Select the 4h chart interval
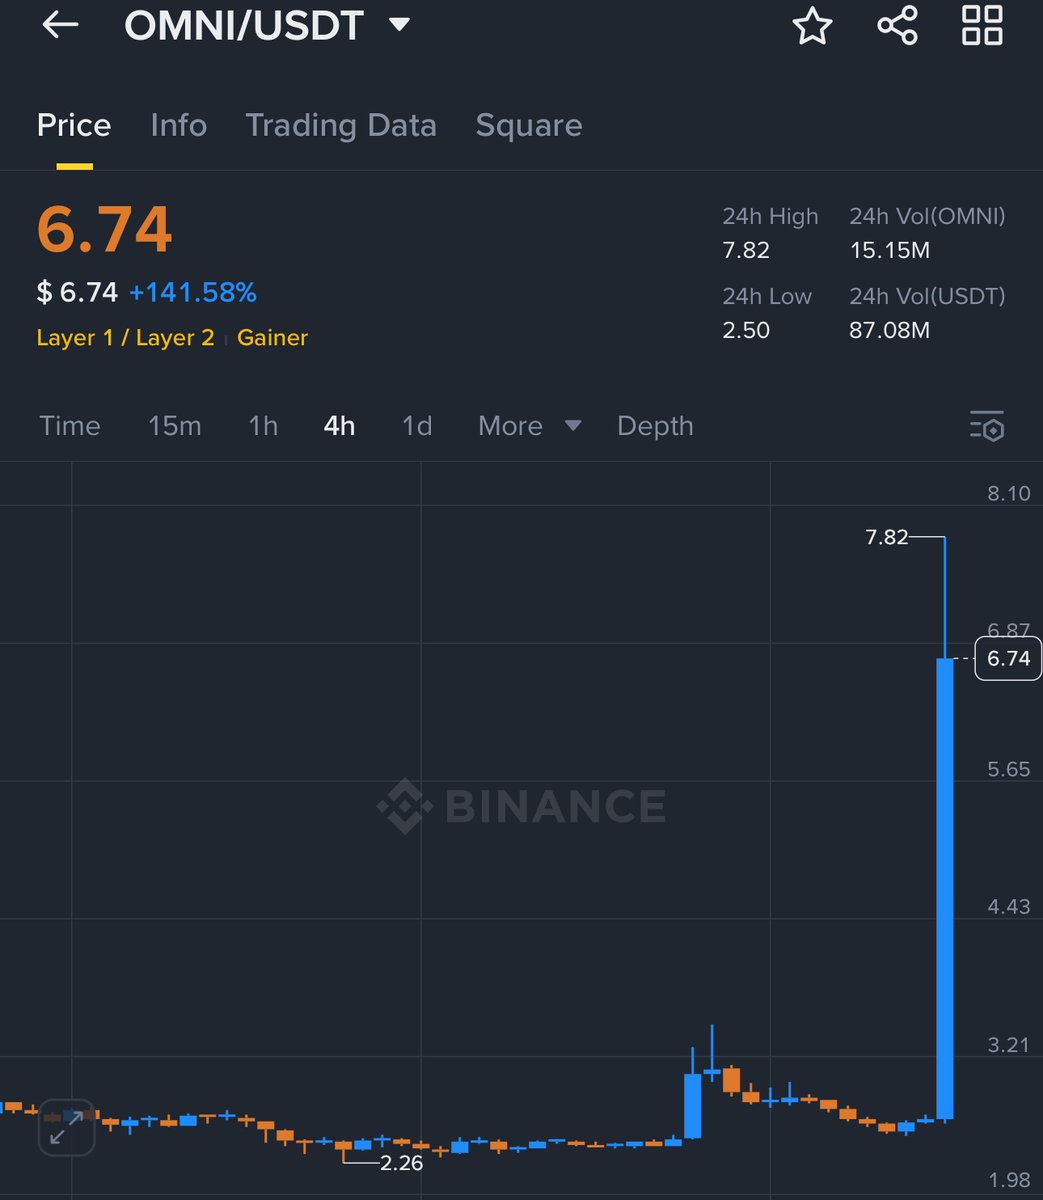Screen dimensions: 1043x1200 point(339,426)
